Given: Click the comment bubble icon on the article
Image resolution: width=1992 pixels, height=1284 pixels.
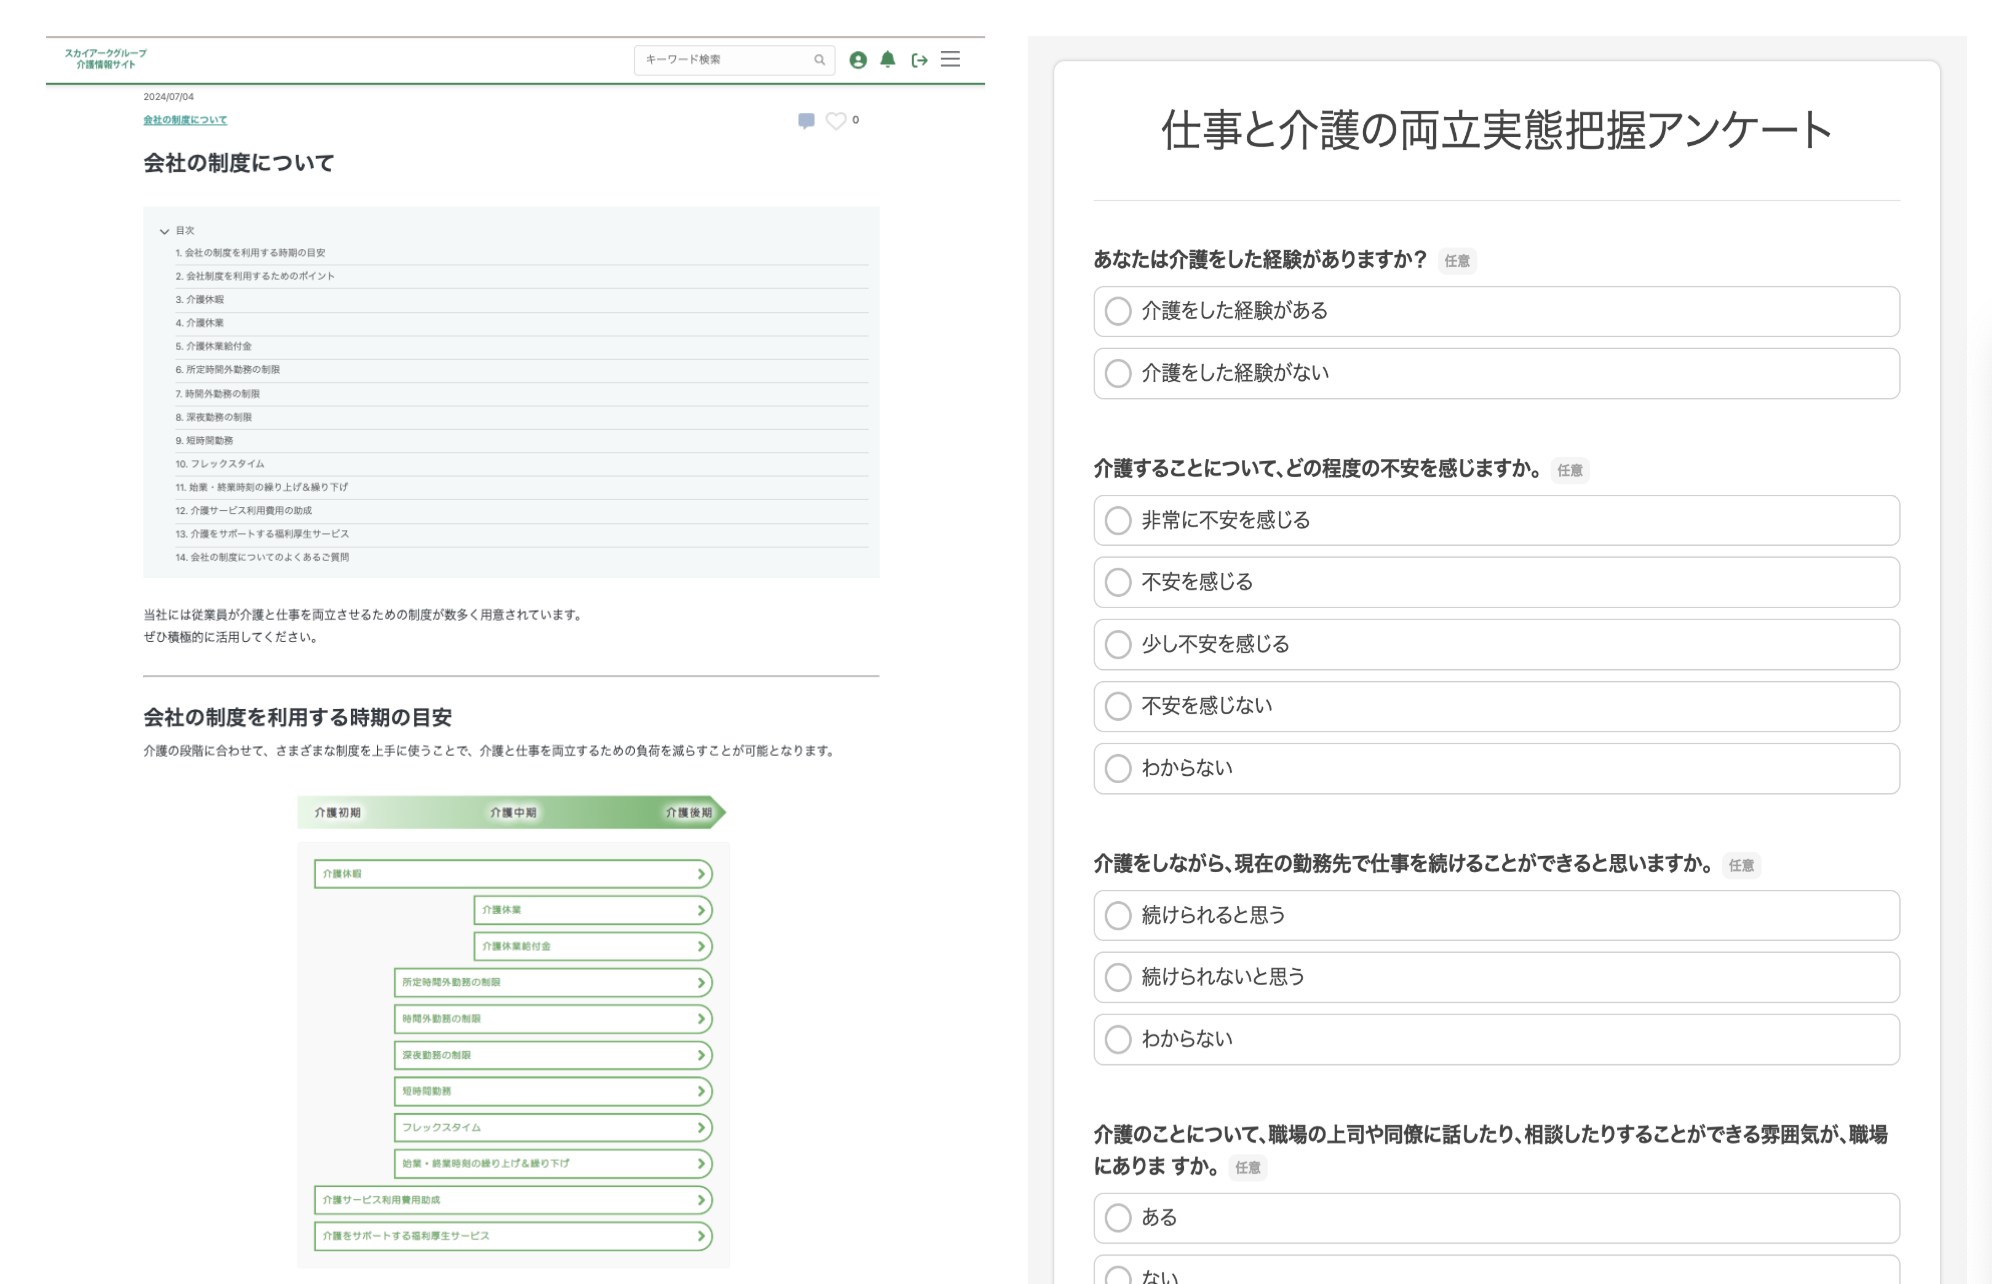Looking at the screenshot, I should tap(806, 119).
